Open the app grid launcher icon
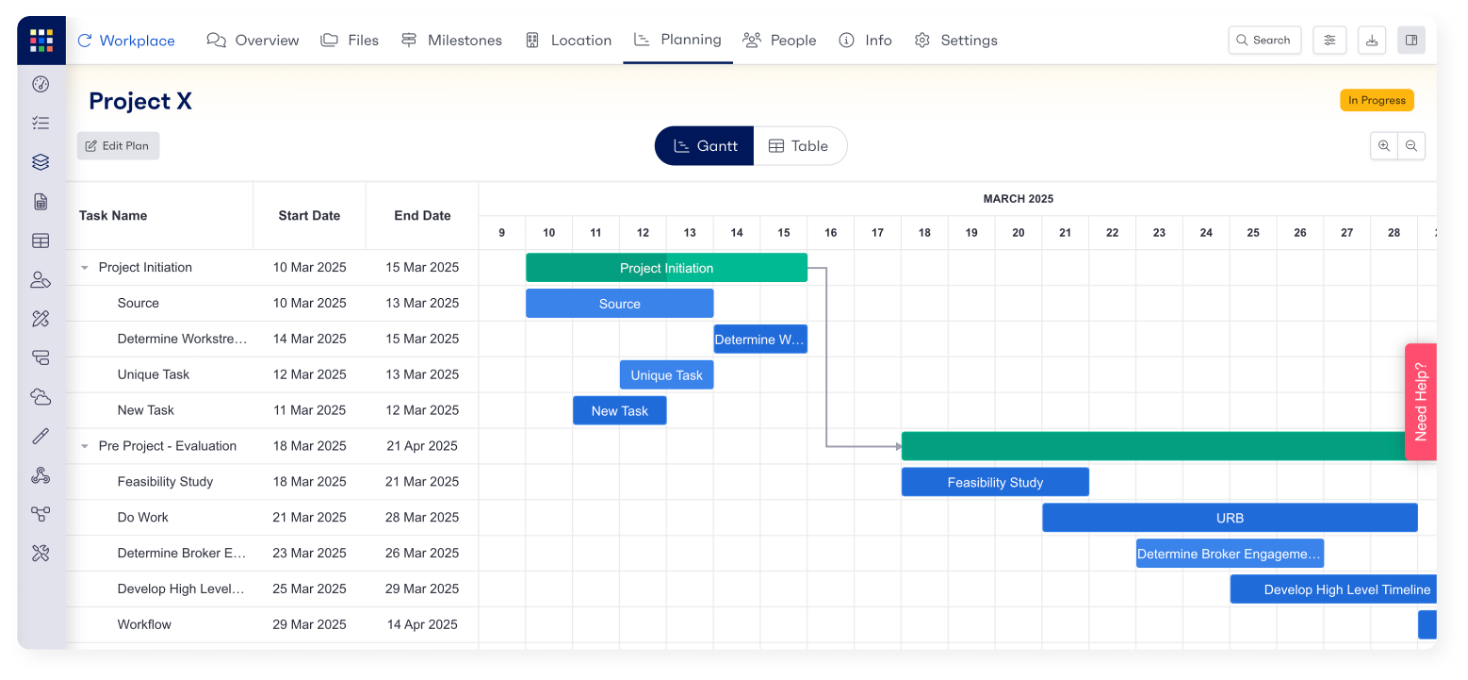 click(41, 40)
